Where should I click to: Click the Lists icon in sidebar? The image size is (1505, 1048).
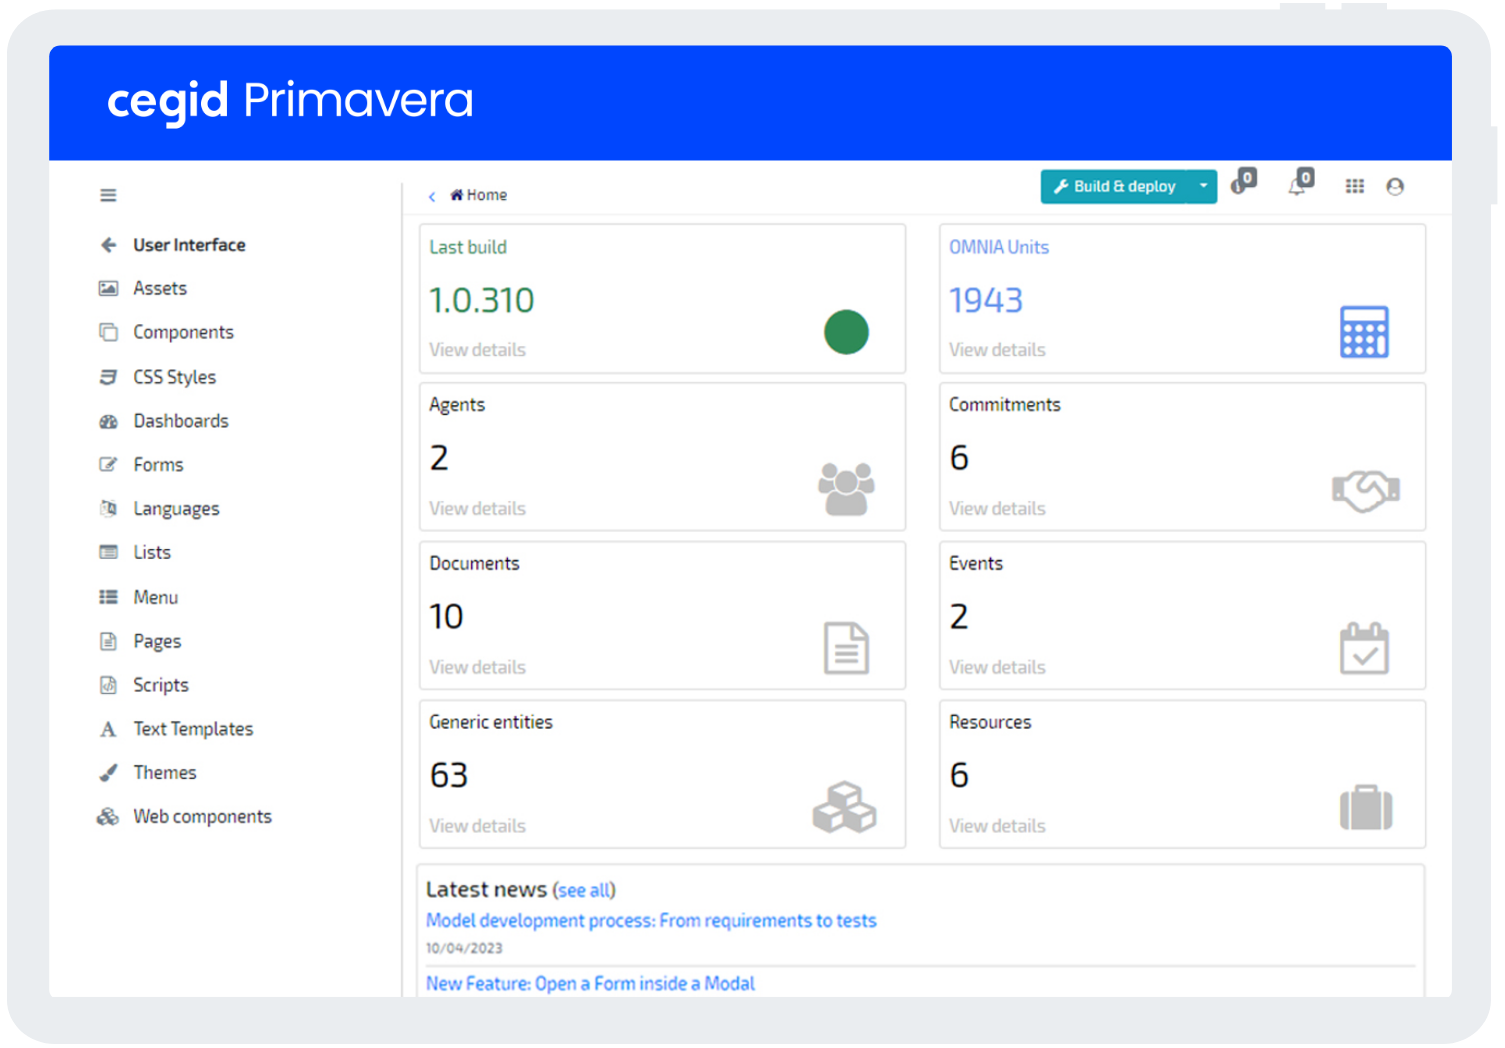click(108, 552)
